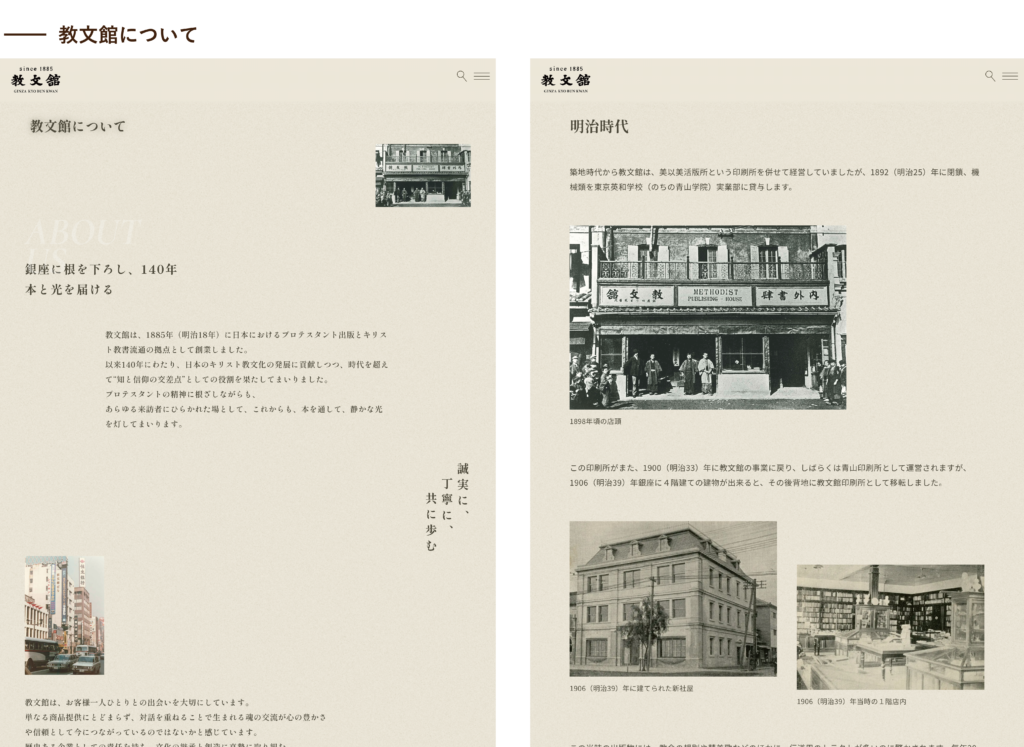
Task: Click the vertical text 共に歩む
Action: click(431, 522)
